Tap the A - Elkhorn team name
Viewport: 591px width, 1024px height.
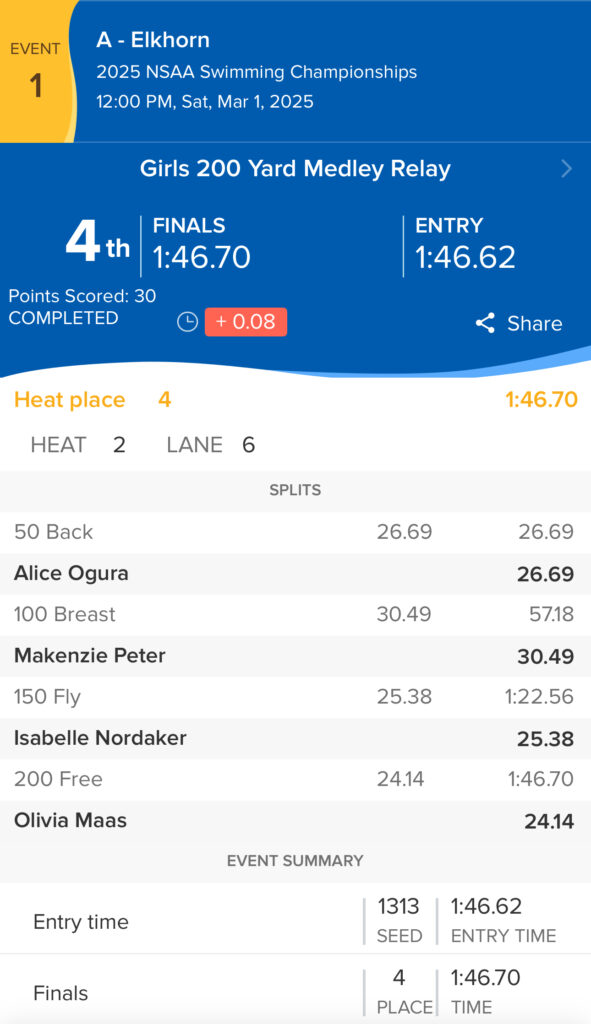tap(153, 40)
